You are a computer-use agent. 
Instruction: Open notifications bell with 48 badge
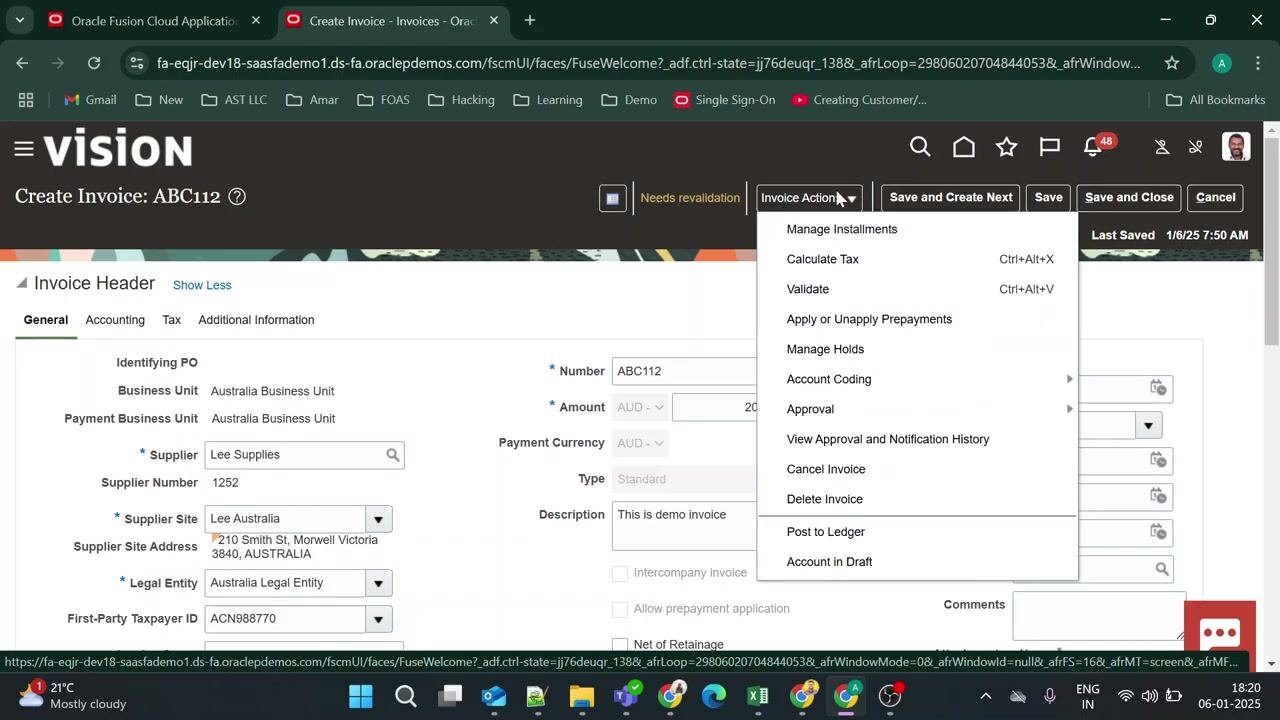(1095, 146)
